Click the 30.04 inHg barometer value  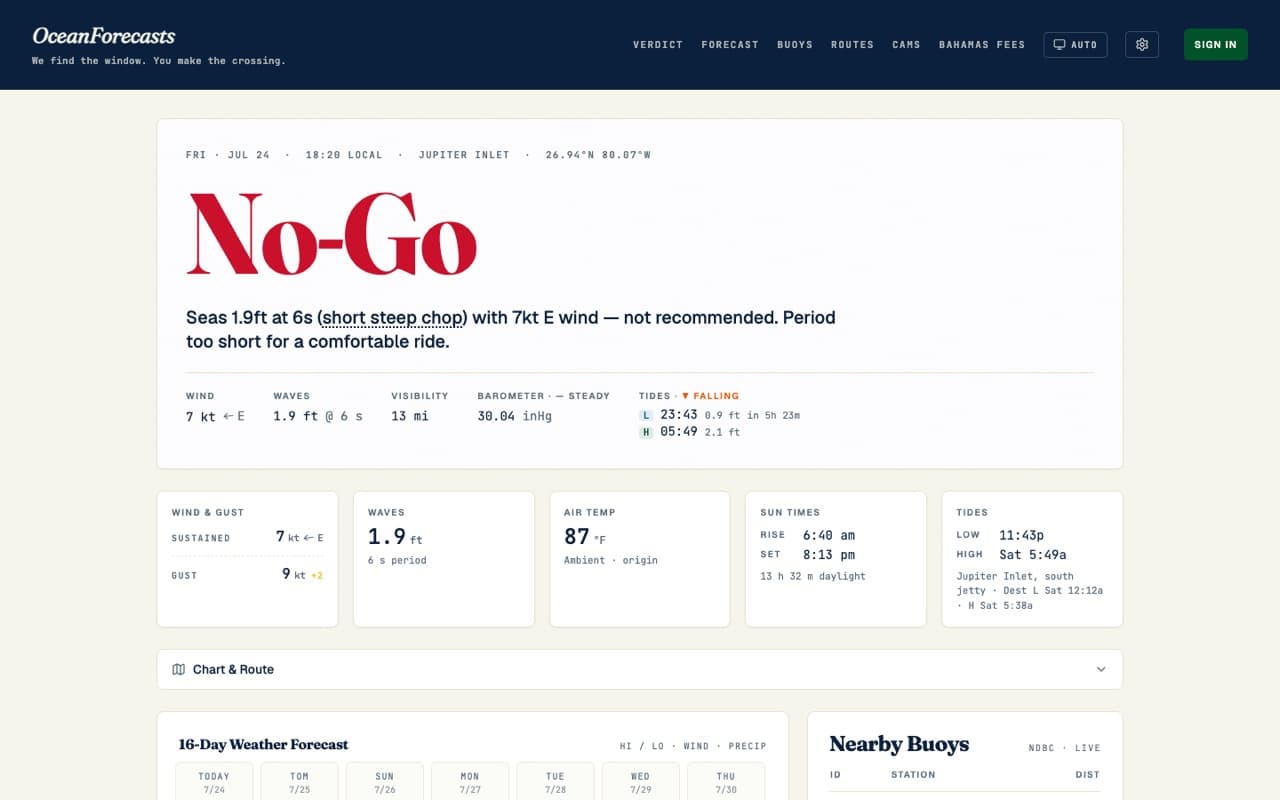514,416
